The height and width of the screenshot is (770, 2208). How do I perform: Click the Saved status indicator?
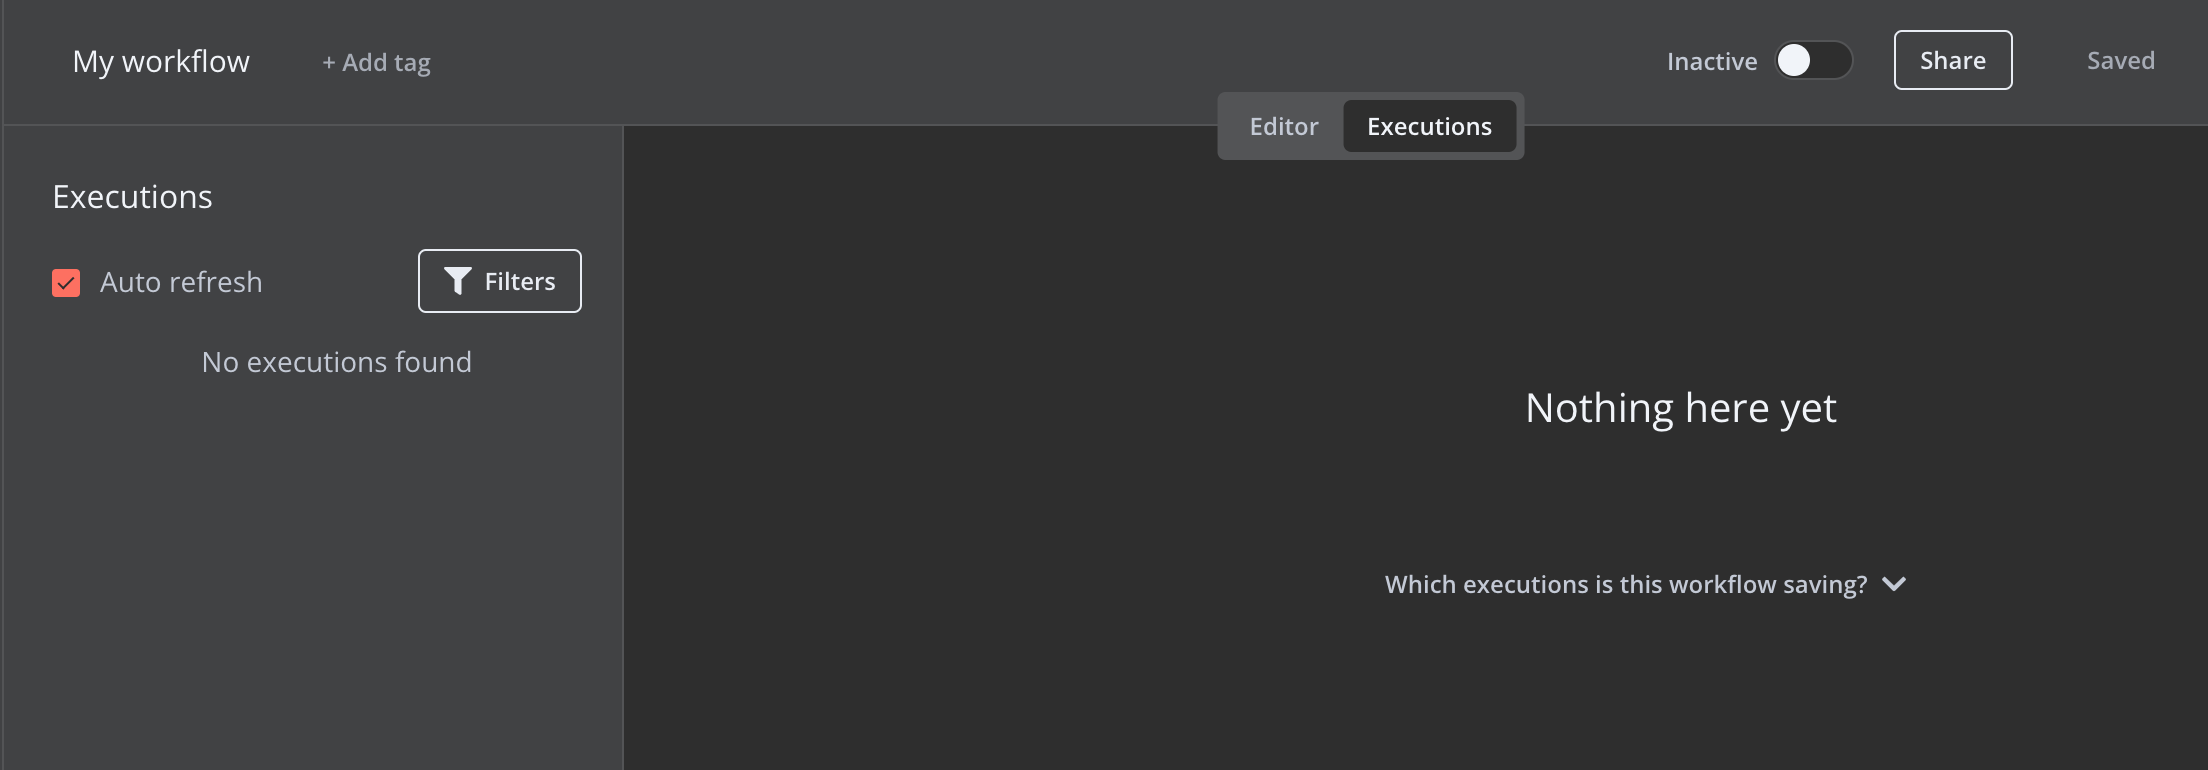coord(2121,60)
